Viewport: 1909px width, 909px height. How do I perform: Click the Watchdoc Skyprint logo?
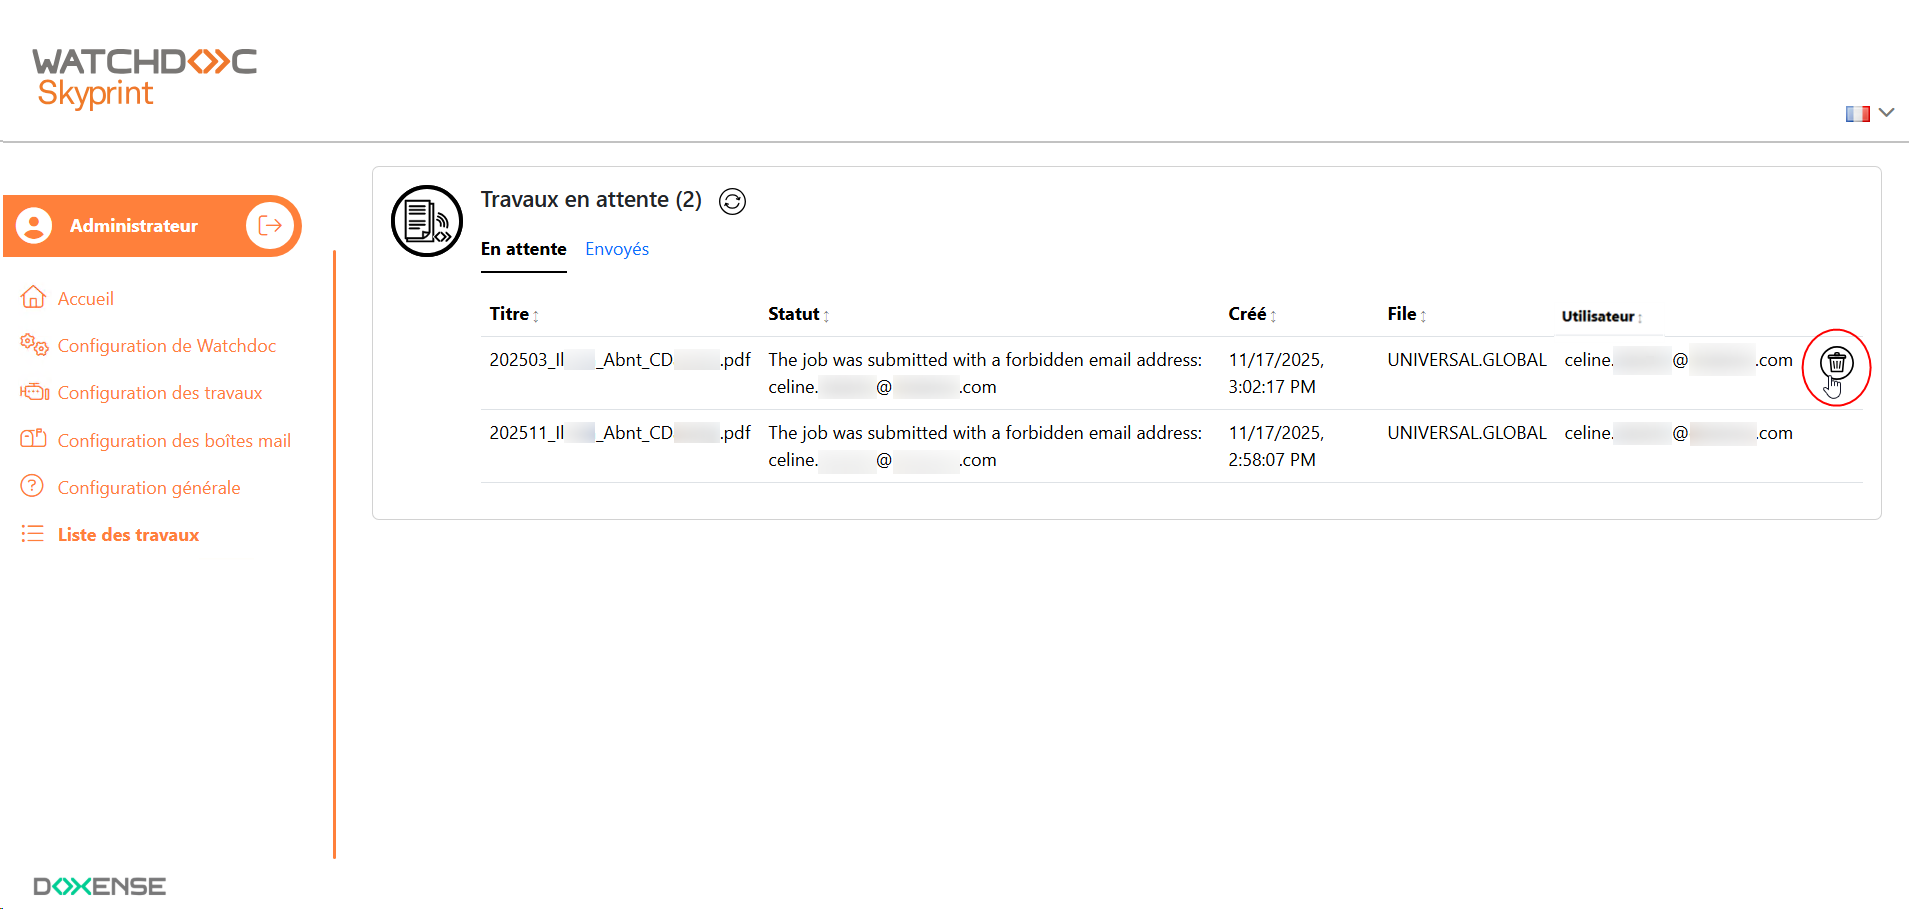click(144, 77)
